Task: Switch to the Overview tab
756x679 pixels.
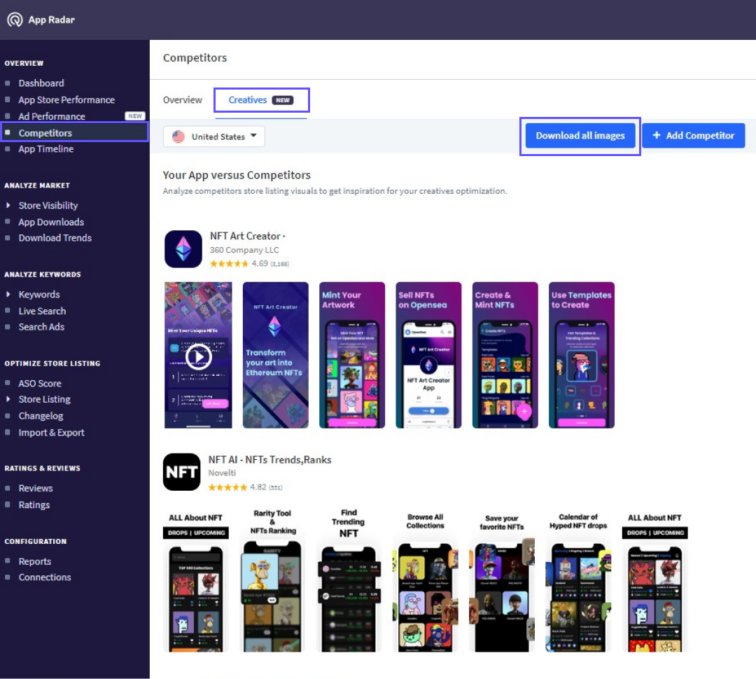Action: tap(182, 100)
